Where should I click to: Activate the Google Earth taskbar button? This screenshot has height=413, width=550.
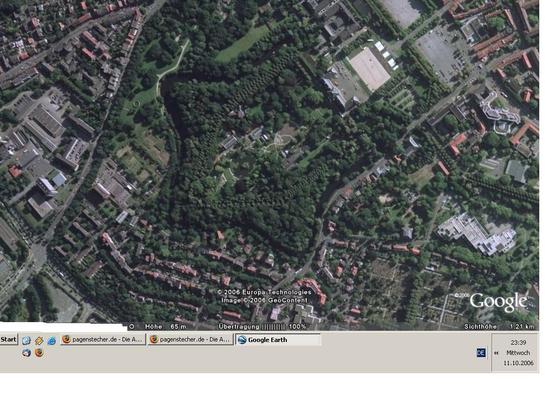[x=277, y=340]
